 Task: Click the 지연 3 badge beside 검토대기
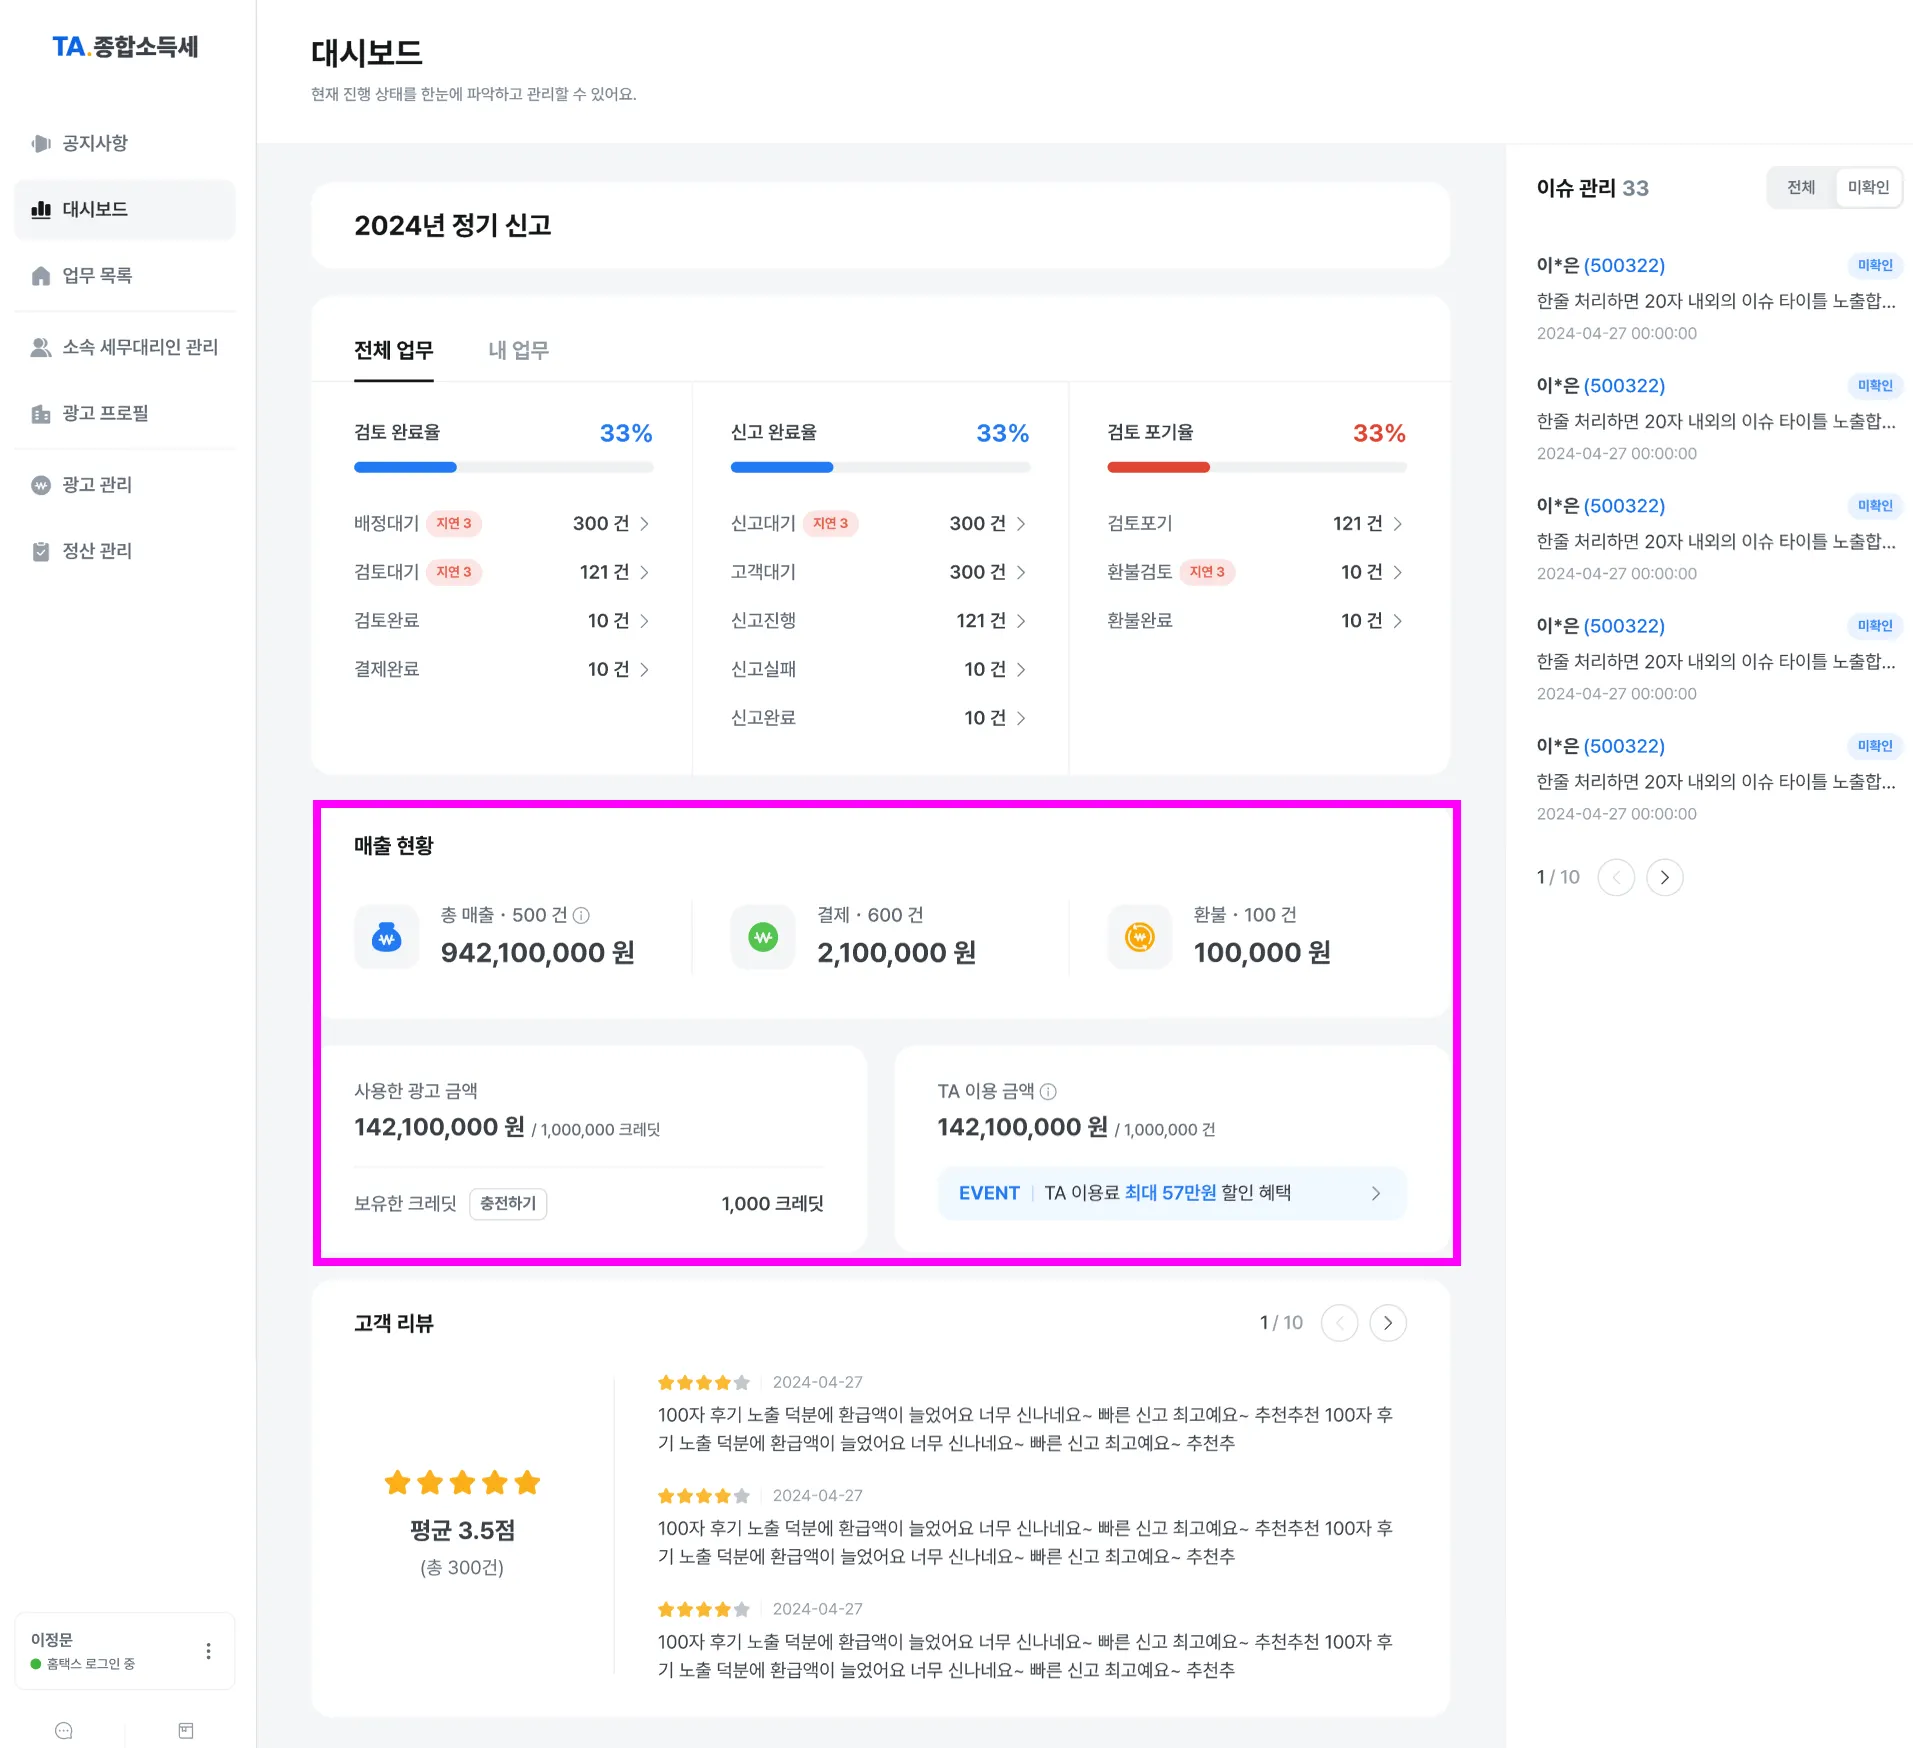coord(454,572)
